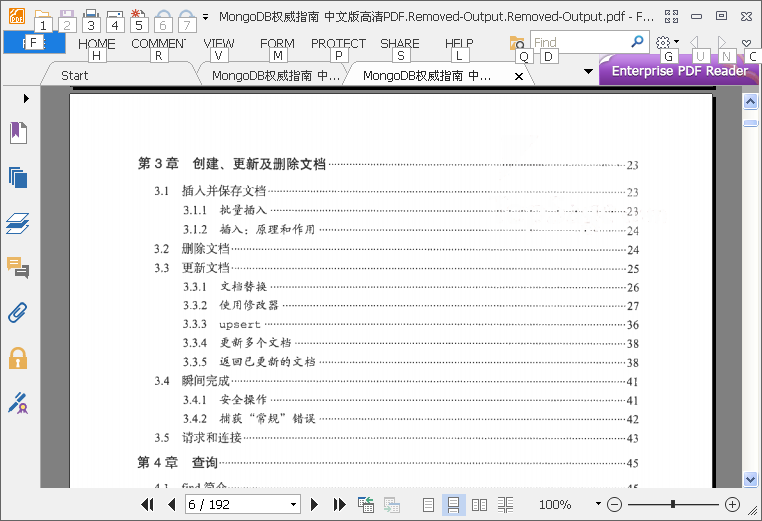Viewport: 762px width, 521px height.
Task: Zoom in with the plus button
Action: tap(732, 504)
